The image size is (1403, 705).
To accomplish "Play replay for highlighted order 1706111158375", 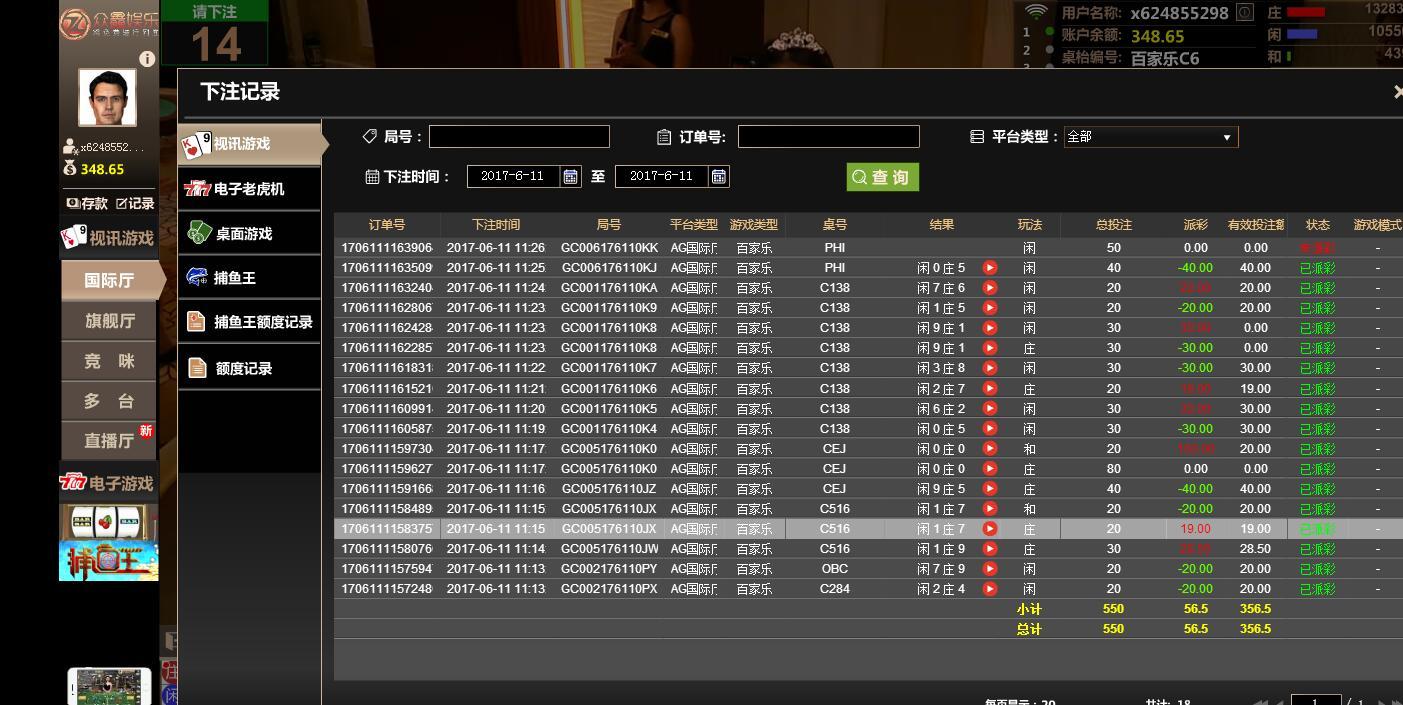I will [x=989, y=528].
